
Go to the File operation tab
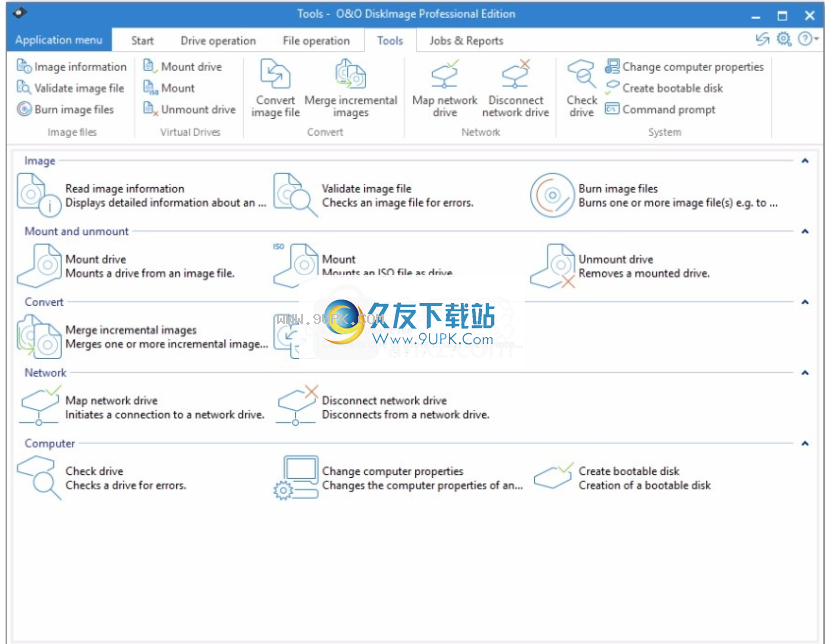pos(316,41)
